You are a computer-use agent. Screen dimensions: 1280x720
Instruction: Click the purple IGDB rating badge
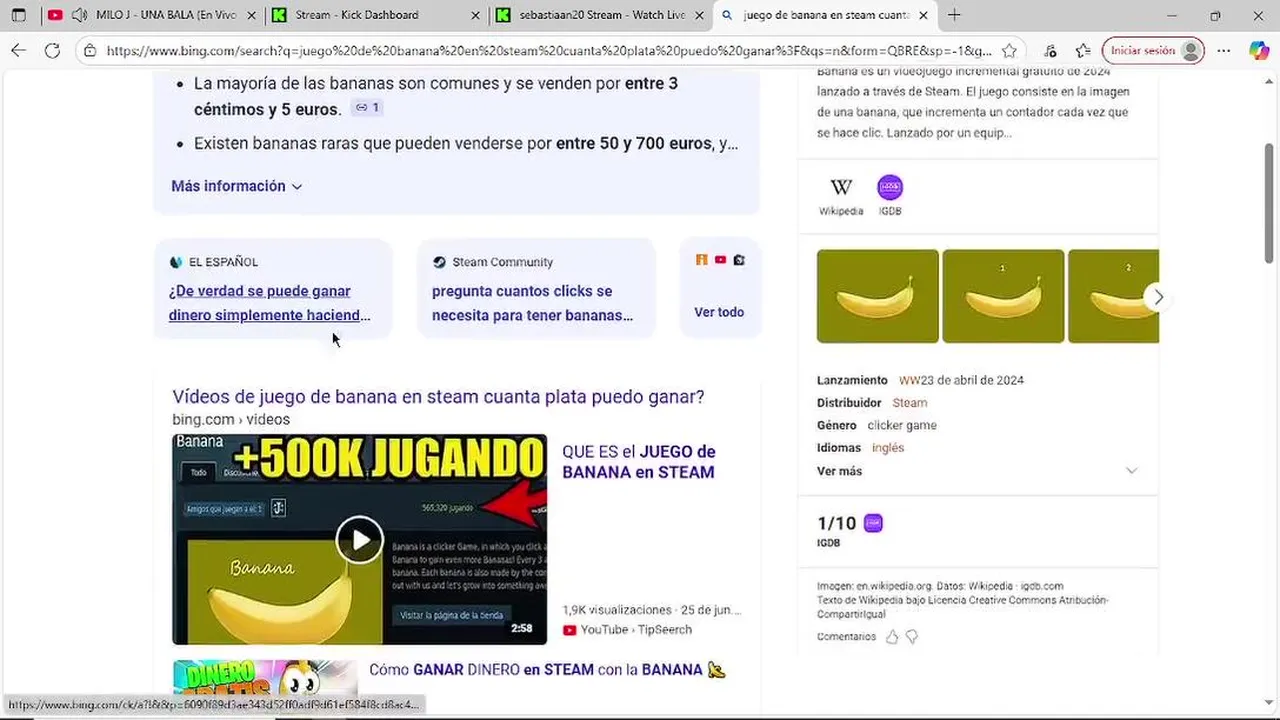(x=873, y=523)
